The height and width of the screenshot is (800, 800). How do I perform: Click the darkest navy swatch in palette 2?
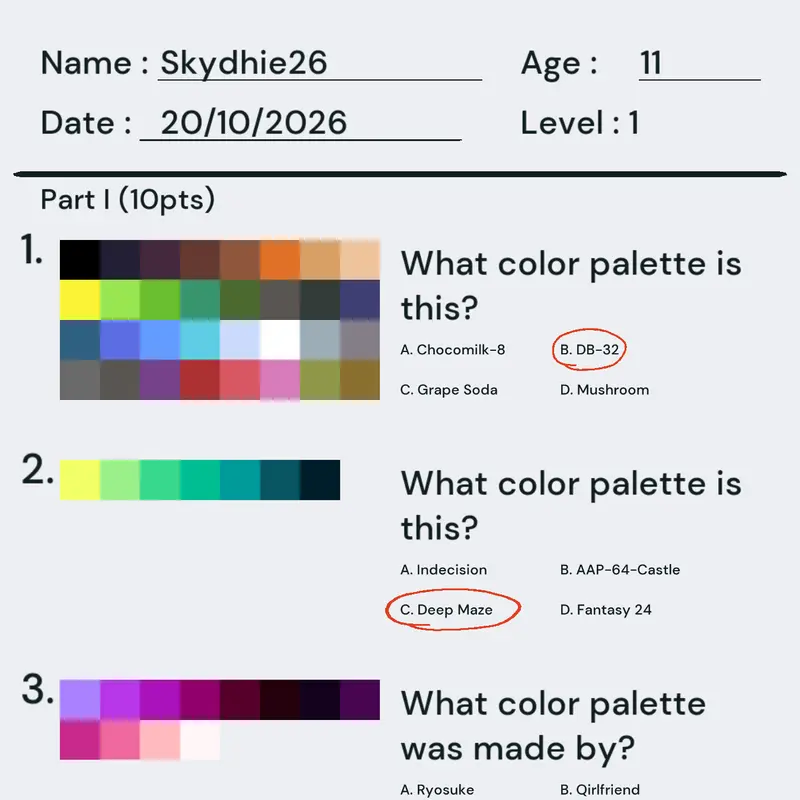320,480
